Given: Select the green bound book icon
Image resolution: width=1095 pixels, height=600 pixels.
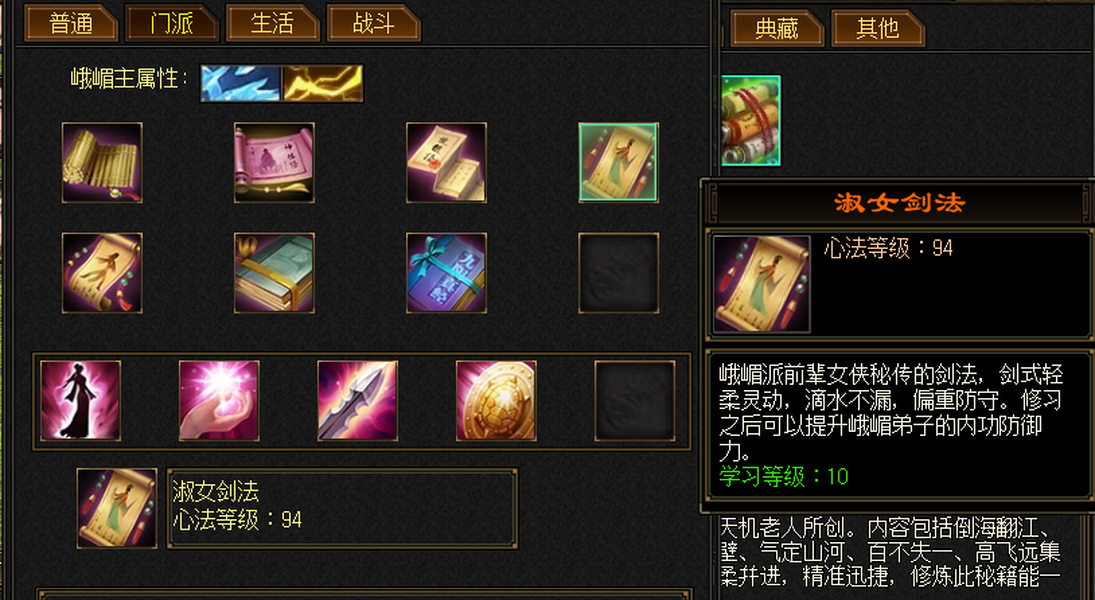Looking at the screenshot, I should [274, 273].
